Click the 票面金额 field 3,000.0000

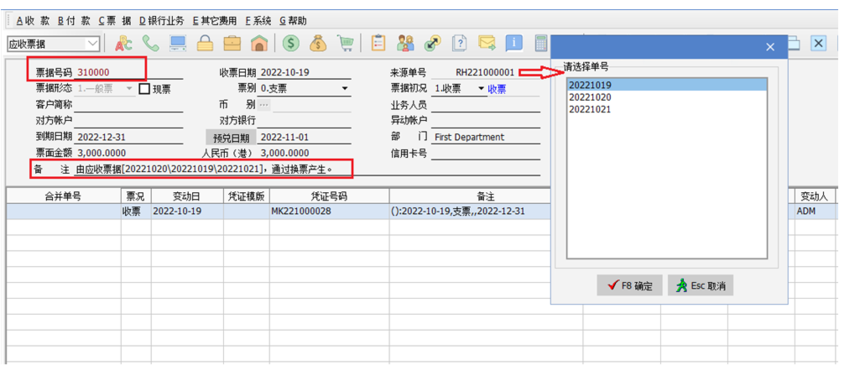pos(129,153)
